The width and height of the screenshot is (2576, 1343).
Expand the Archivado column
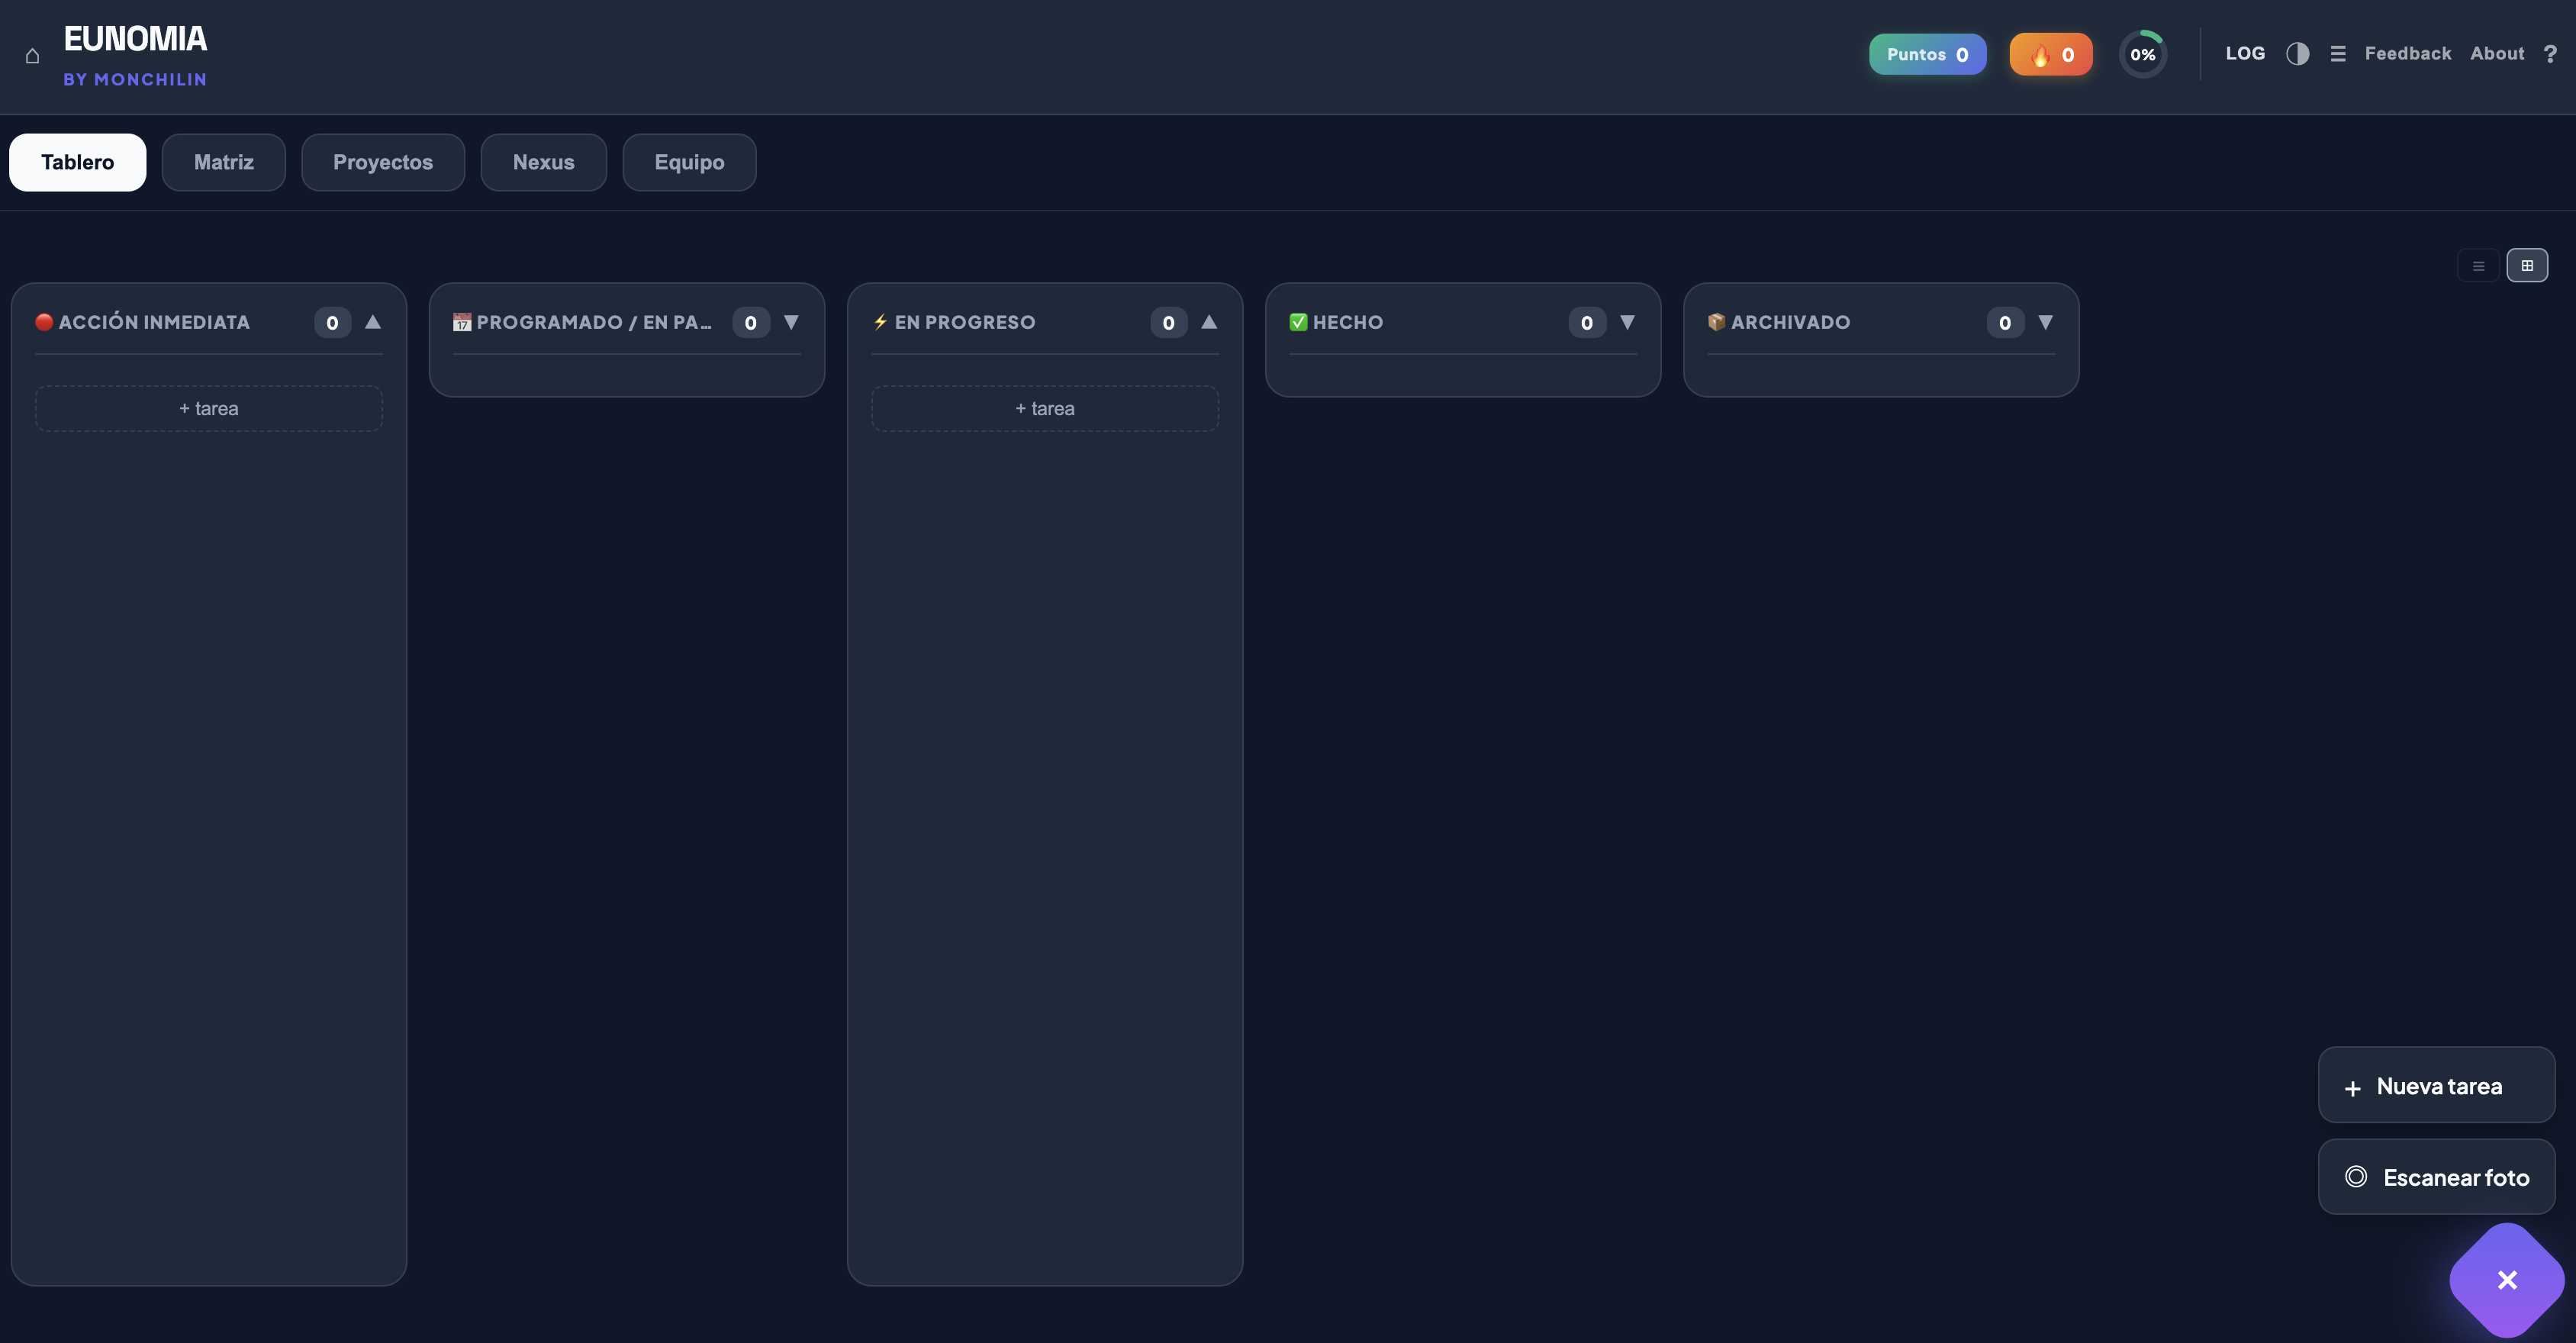2045,322
